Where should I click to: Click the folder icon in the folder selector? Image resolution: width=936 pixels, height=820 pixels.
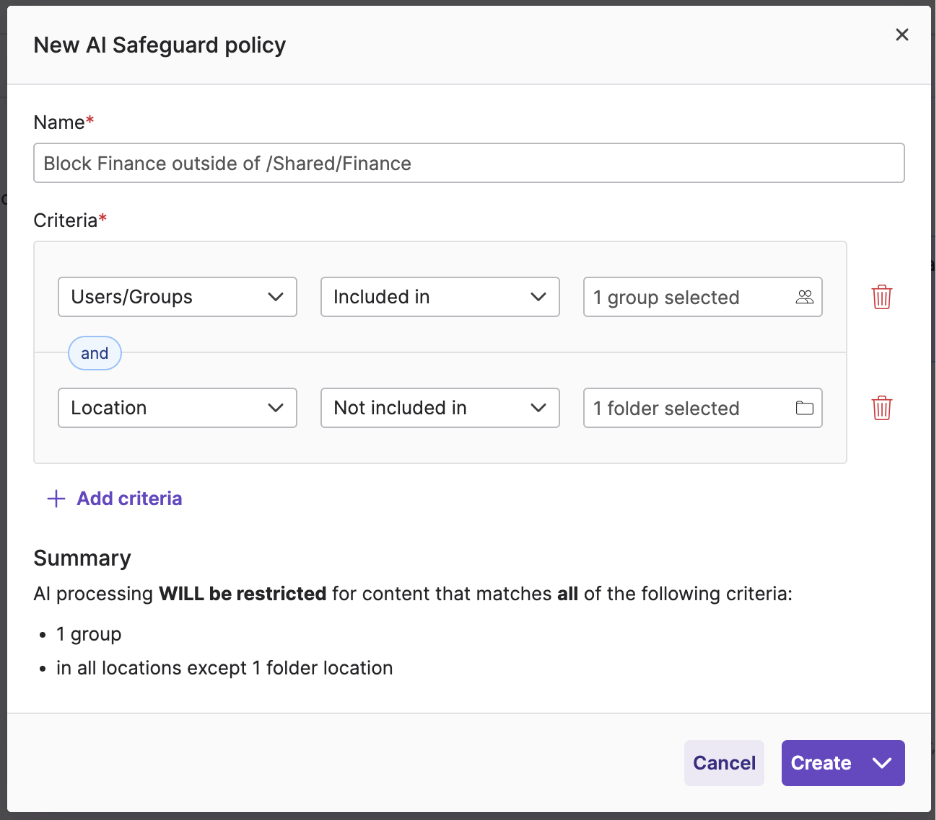pyautogui.click(x=804, y=408)
